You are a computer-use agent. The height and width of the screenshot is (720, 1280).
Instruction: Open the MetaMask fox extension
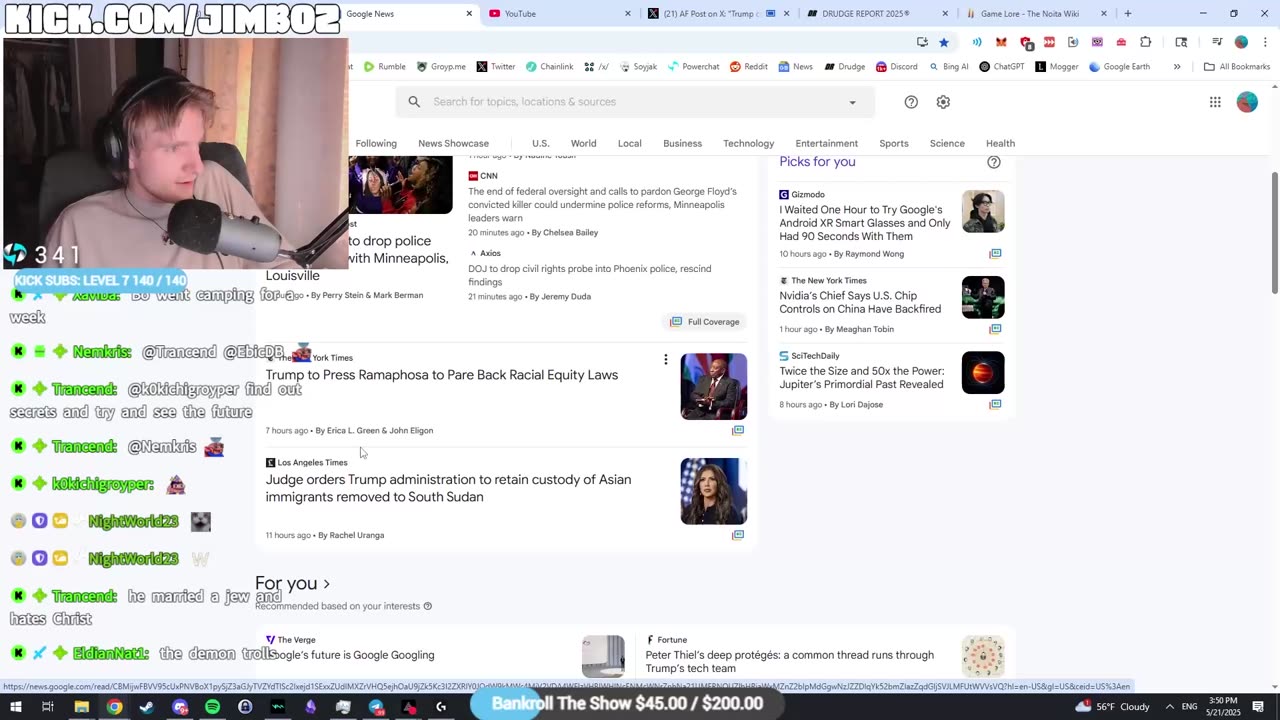1001,42
